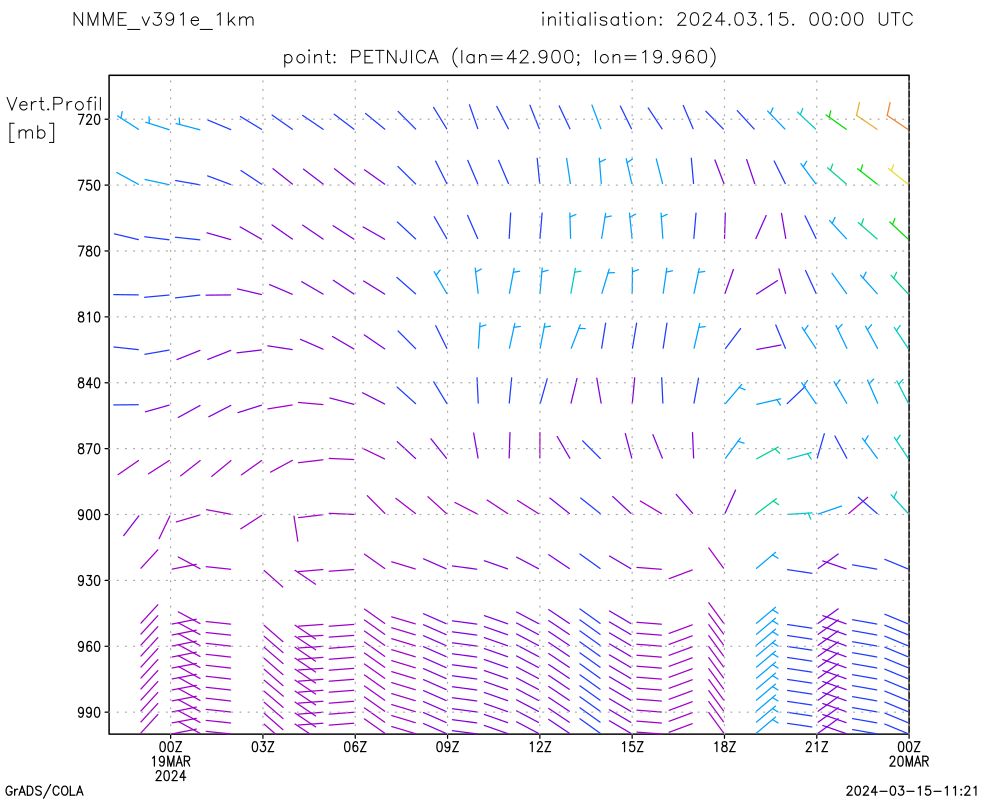Select the initialisation 2024.03.15. 00:00 UTC text

(727, 20)
